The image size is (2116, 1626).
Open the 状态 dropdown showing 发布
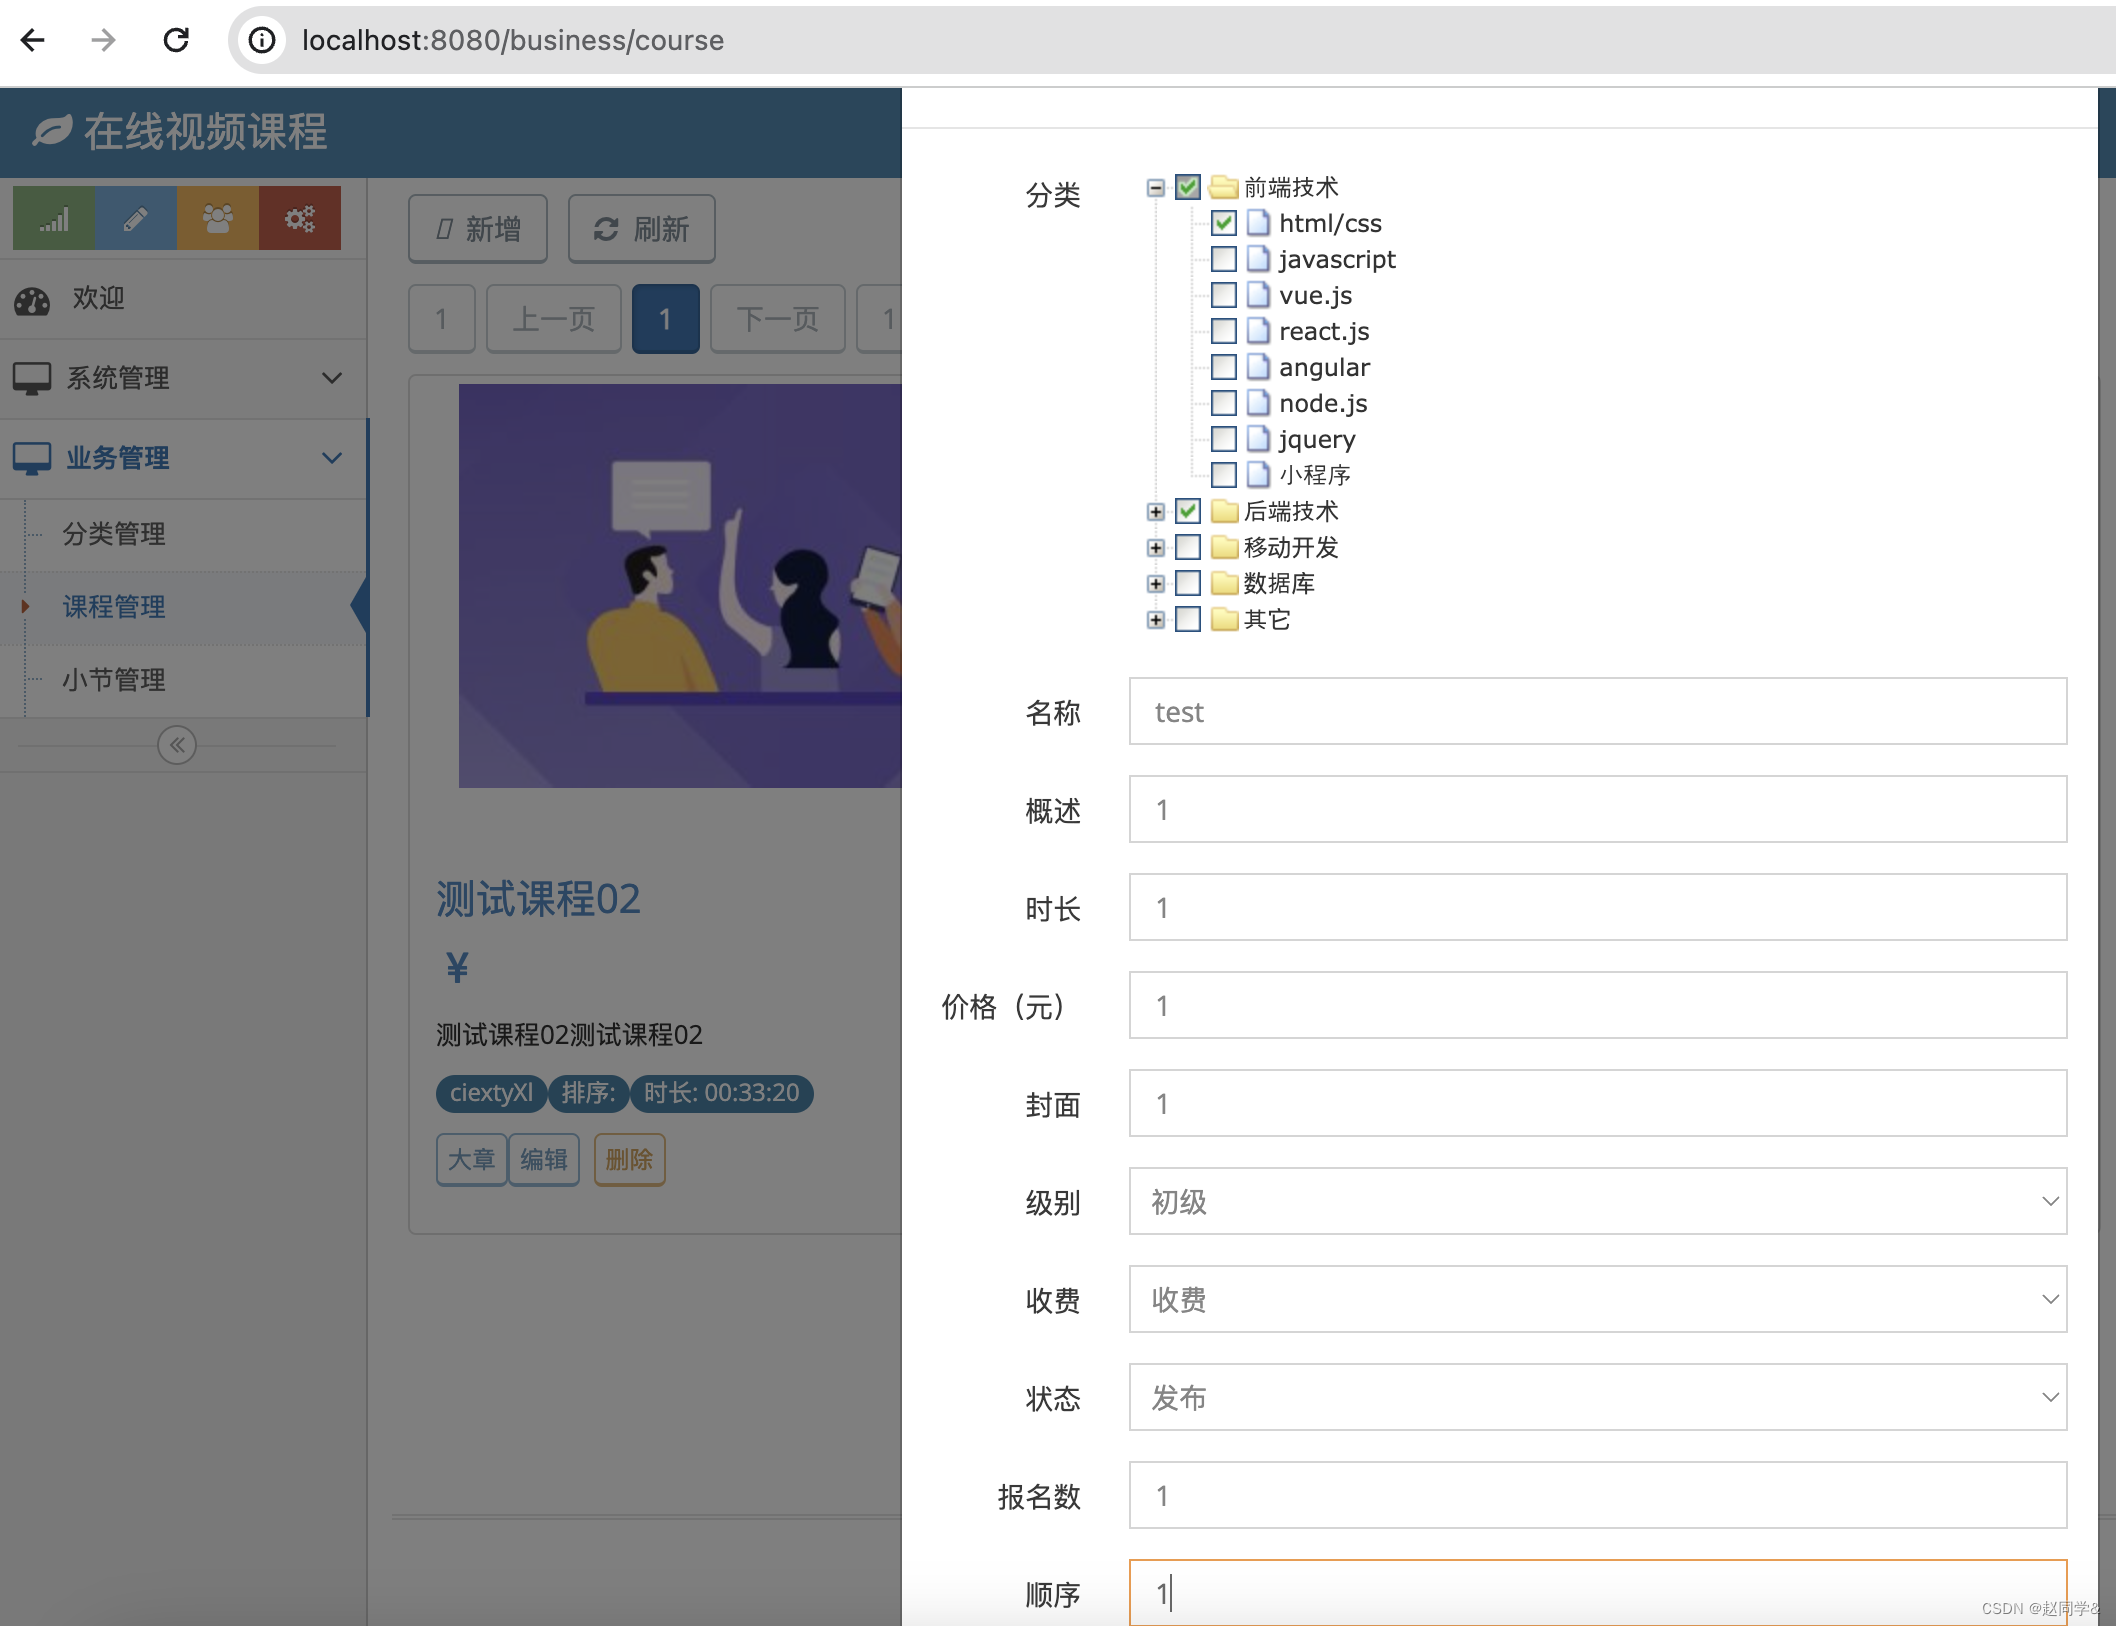click(x=1597, y=1397)
